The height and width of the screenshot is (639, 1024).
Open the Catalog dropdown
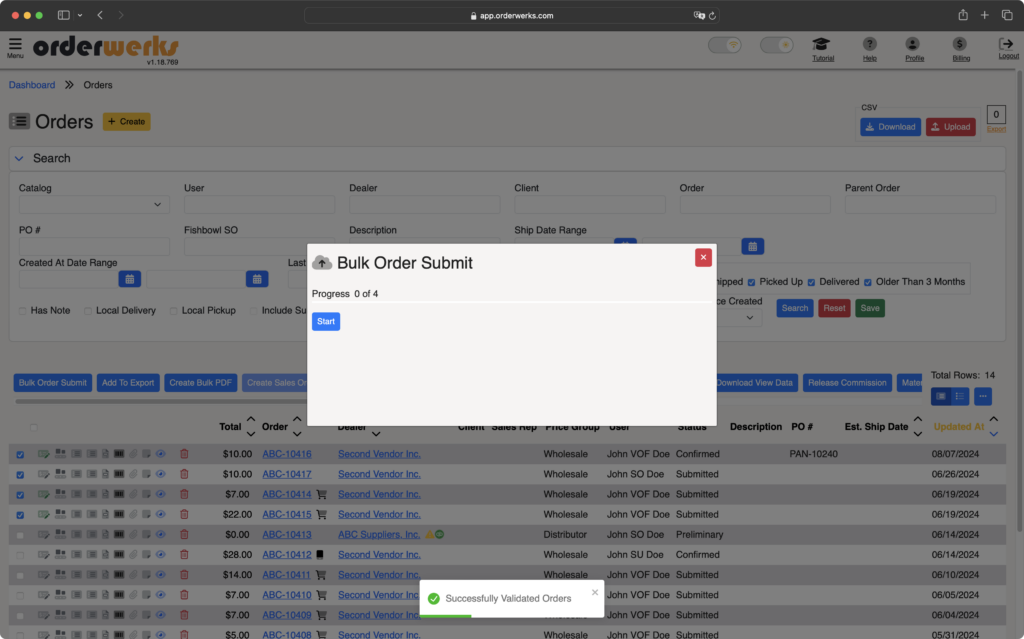[94, 205]
